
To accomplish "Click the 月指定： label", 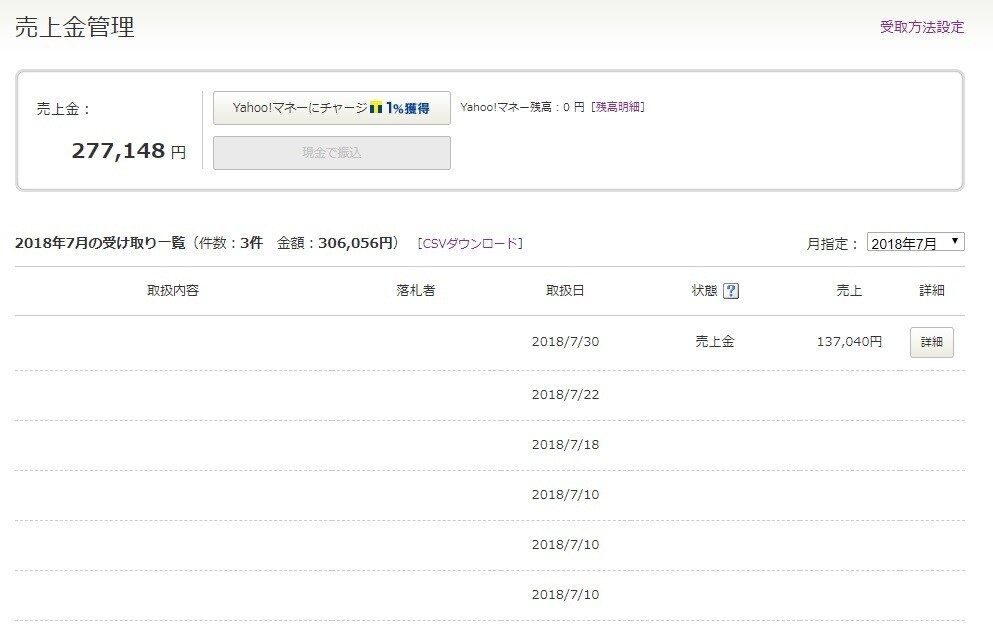I will pos(833,244).
